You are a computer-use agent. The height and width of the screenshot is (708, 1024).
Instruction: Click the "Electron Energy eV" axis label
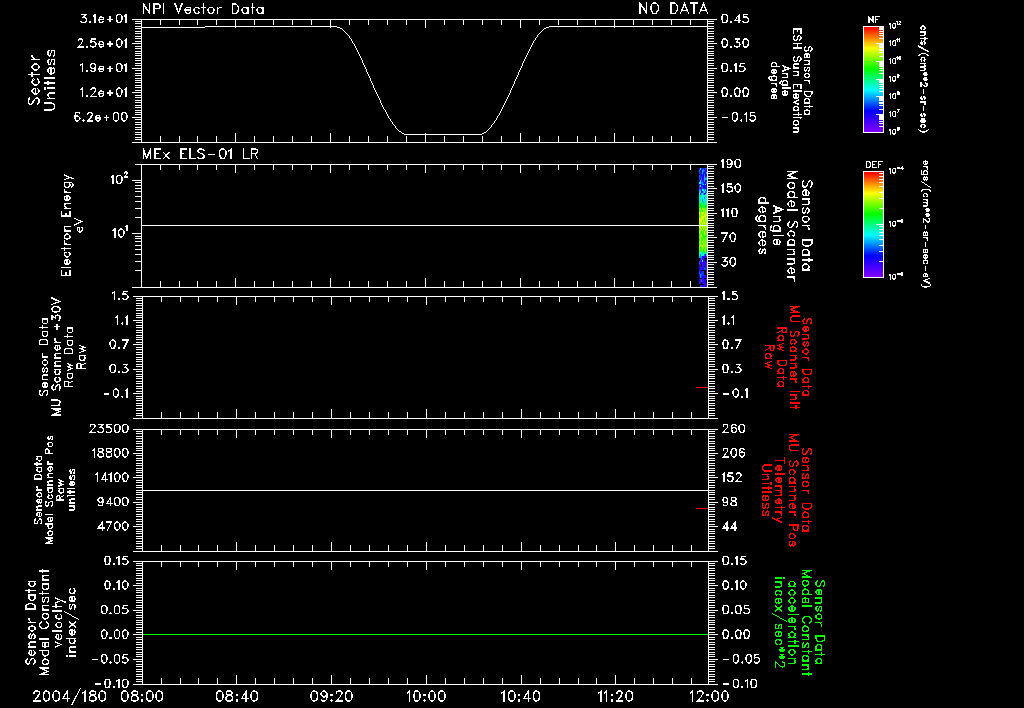tap(71, 225)
